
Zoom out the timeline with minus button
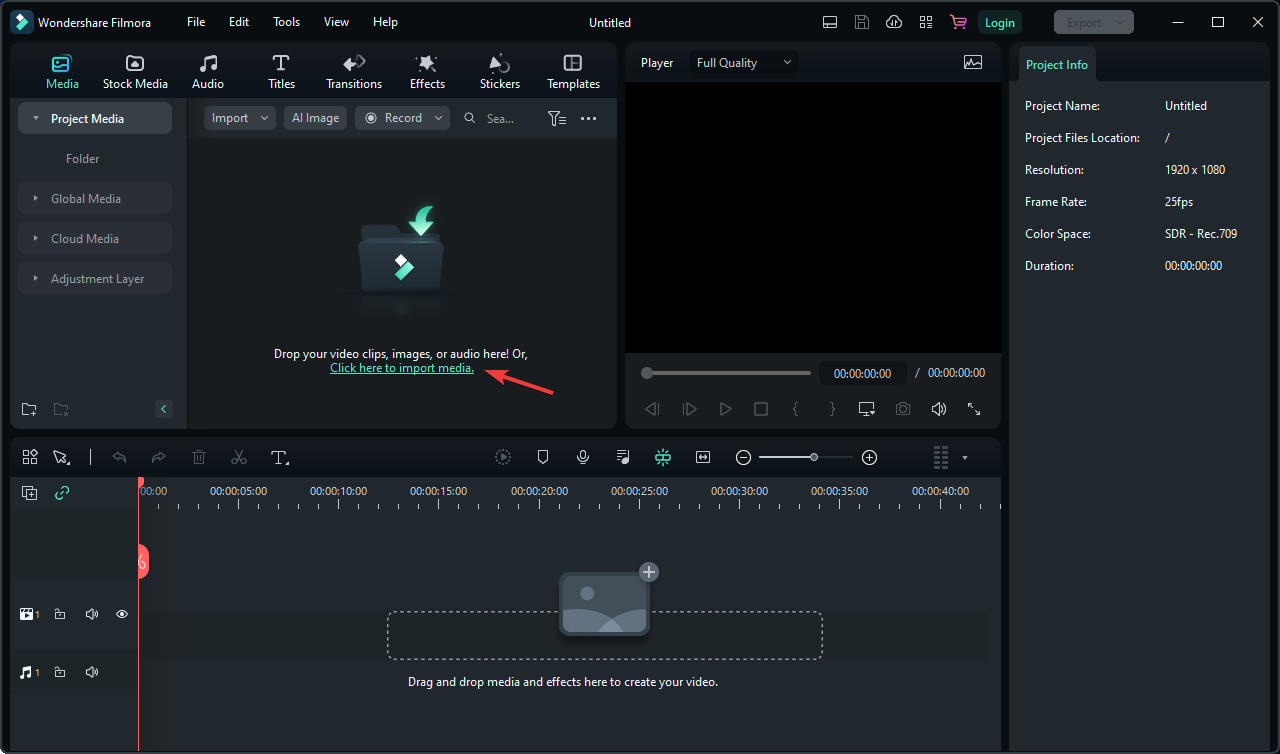[x=743, y=457]
